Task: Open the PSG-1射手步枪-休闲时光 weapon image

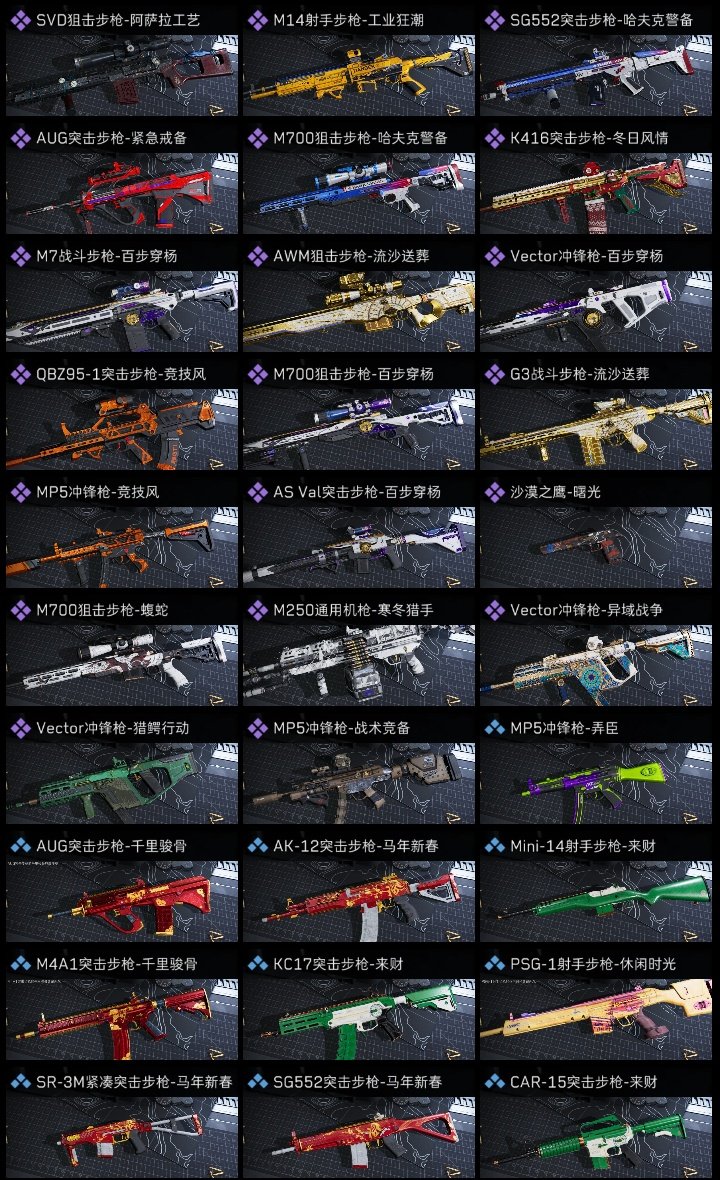Action: (596, 1020)
